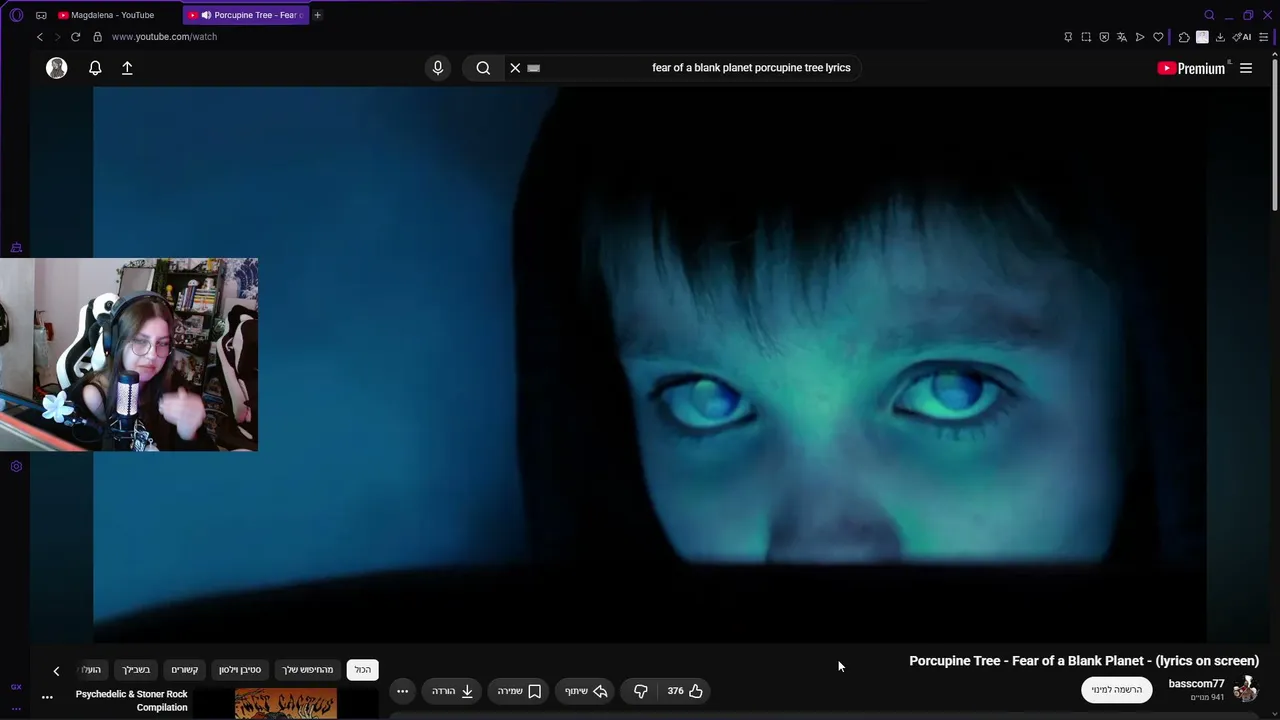Click the YouTube upload video icon
The width and height of the screenshot is (1280, 720).
[127, 68]
